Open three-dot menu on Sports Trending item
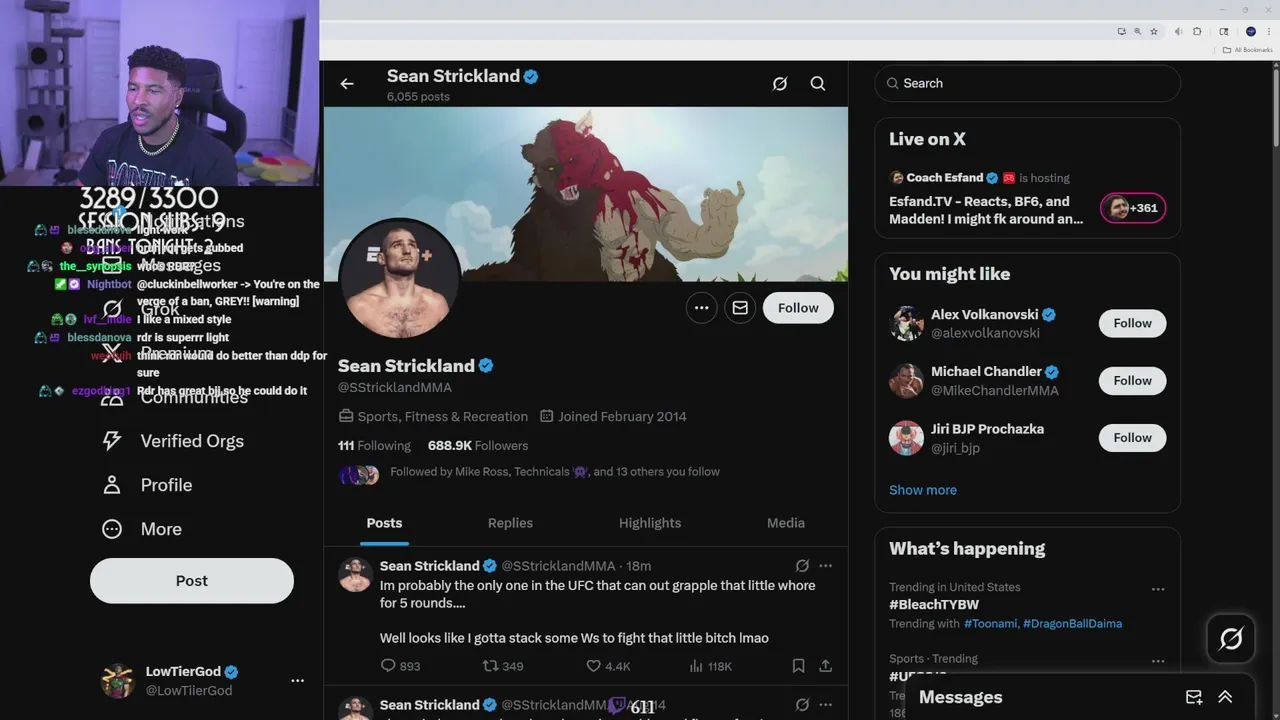Viewport: 1280px width, 720px height. 1158,661
